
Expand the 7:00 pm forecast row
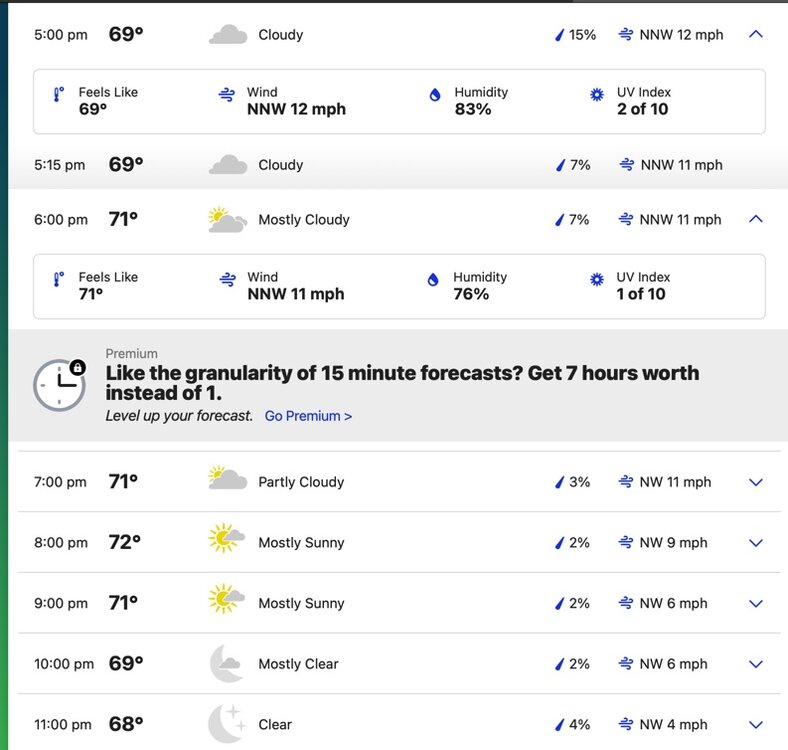756,482
